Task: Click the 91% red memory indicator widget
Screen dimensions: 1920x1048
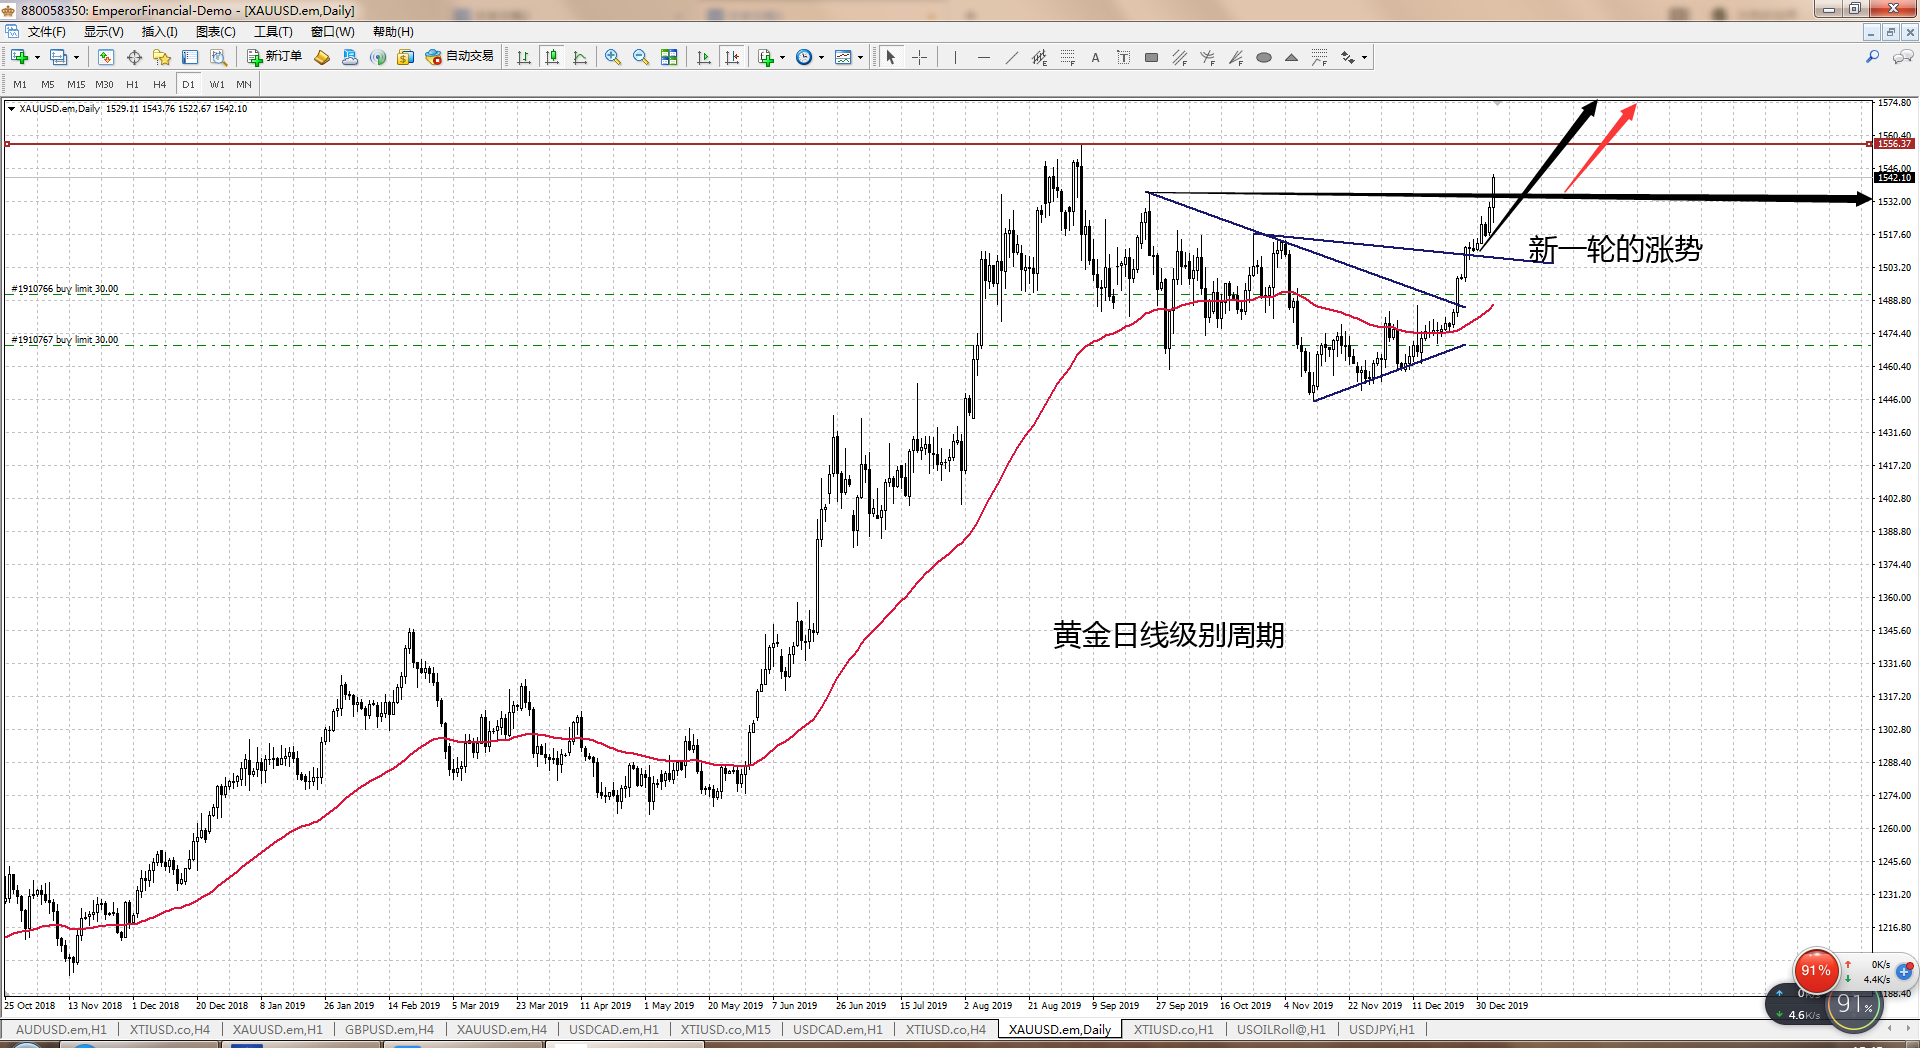Action: 1815,970
